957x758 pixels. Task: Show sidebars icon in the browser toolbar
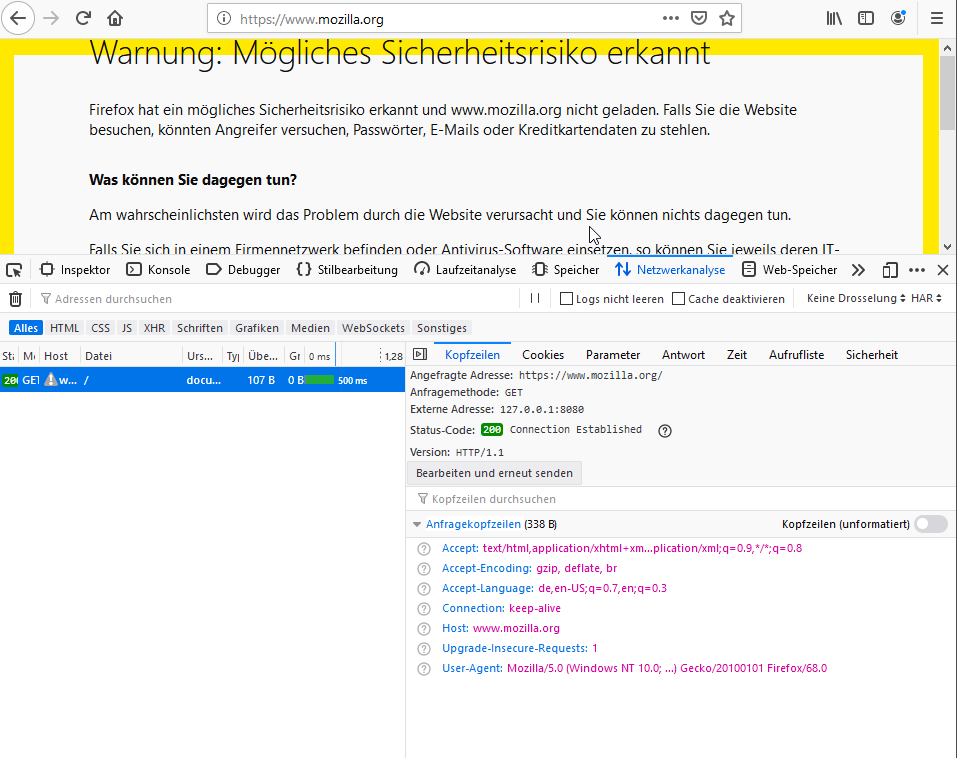(865, 18)
